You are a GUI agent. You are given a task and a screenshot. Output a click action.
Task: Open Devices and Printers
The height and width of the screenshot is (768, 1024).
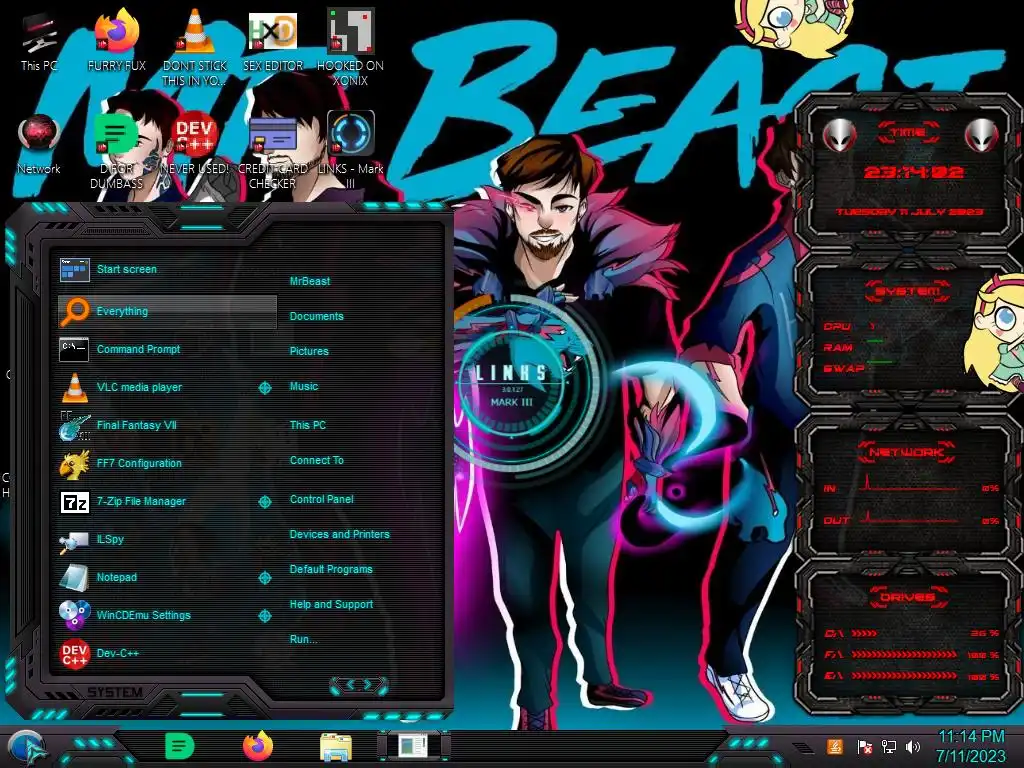[339, 534]
